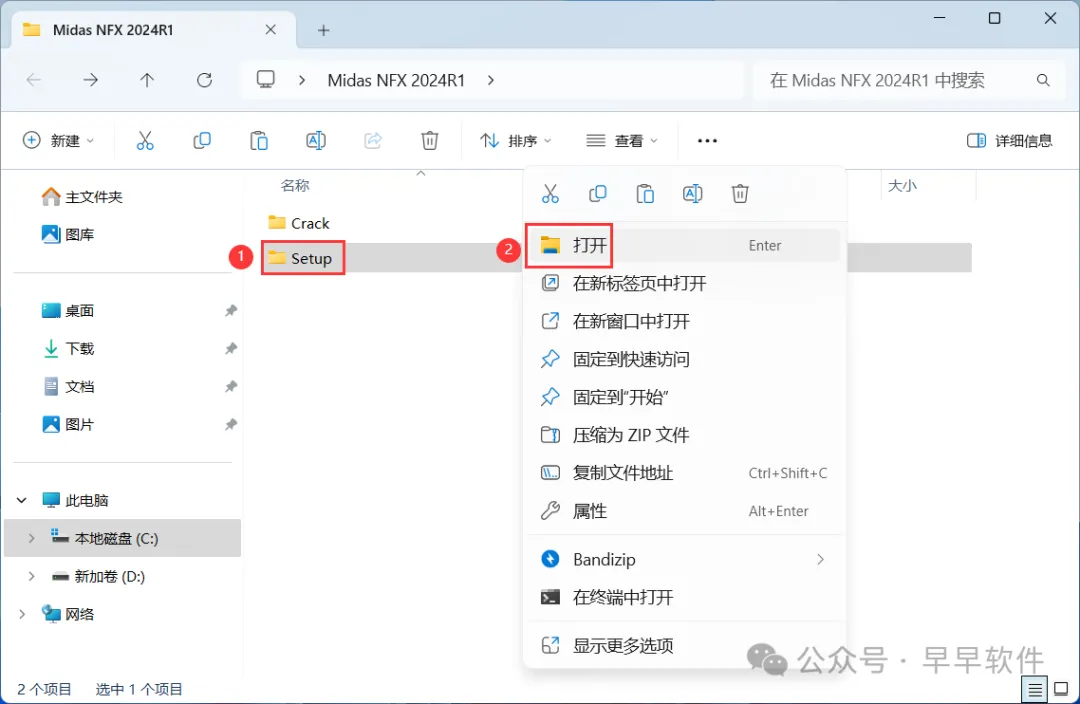Choose 打开 in the context menu
Viewport: 1080px width, 704px height.
tap(683, 245)
